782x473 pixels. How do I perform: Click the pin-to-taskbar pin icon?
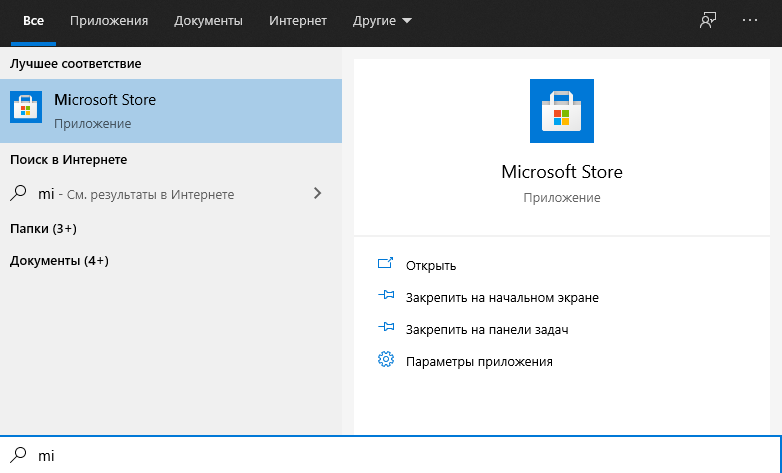coord(386,327)
